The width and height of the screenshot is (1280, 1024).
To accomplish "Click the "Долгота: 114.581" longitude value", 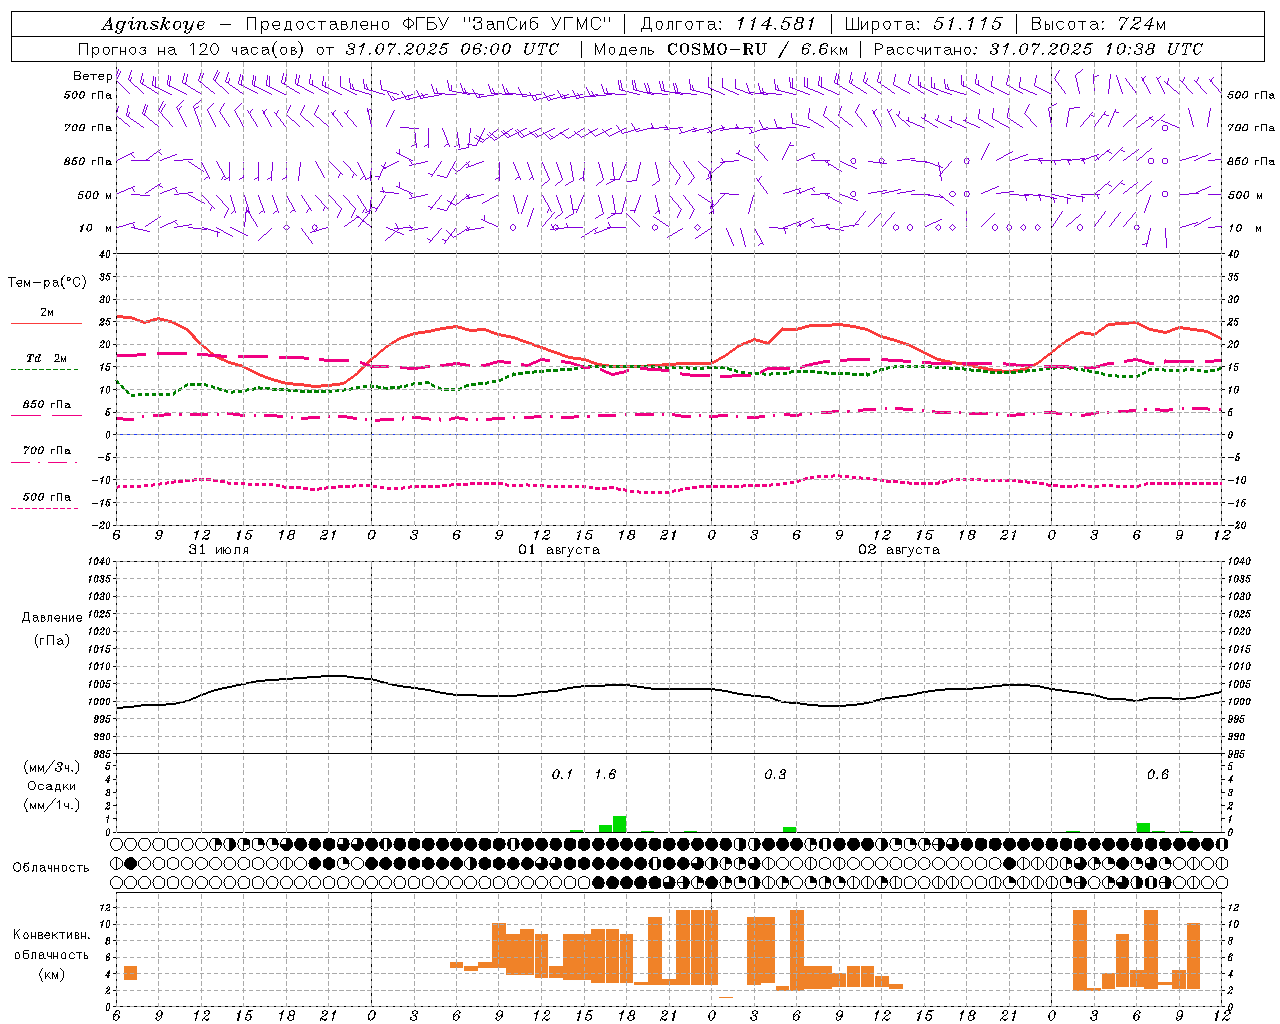I will pos(728,24).
